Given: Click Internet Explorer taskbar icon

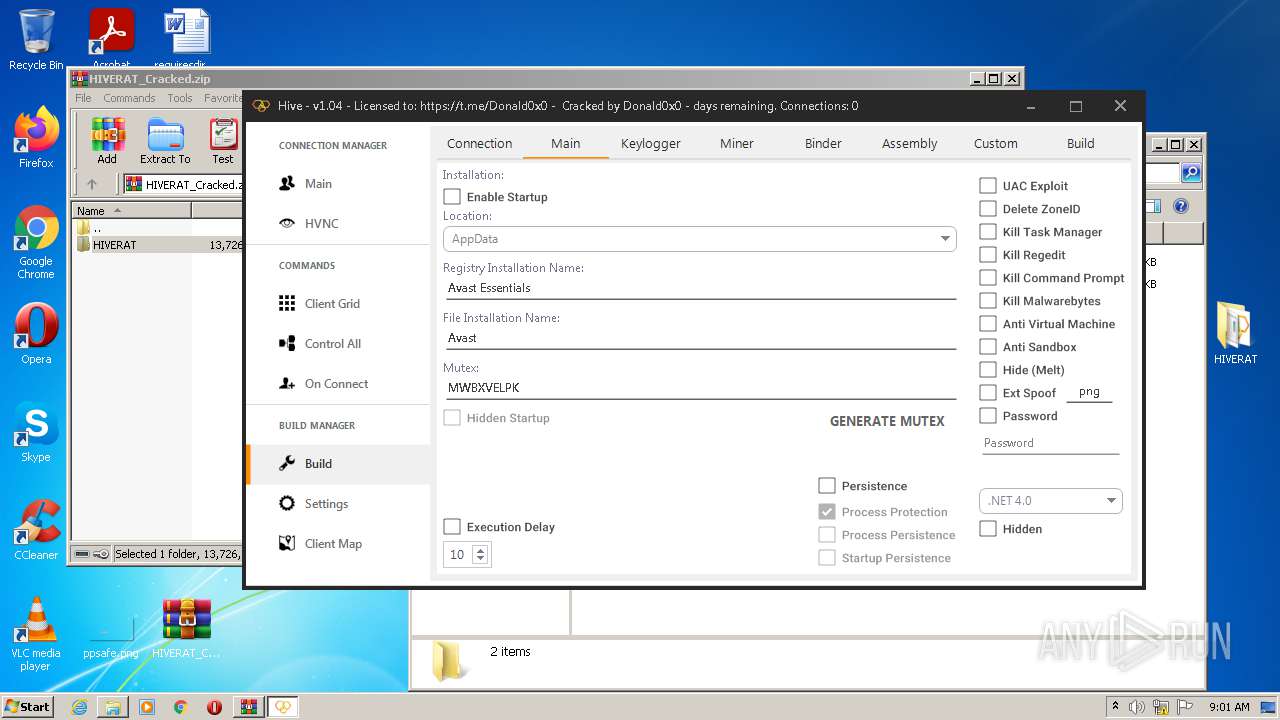Looking at the screenshot, I should pos(79,707).
